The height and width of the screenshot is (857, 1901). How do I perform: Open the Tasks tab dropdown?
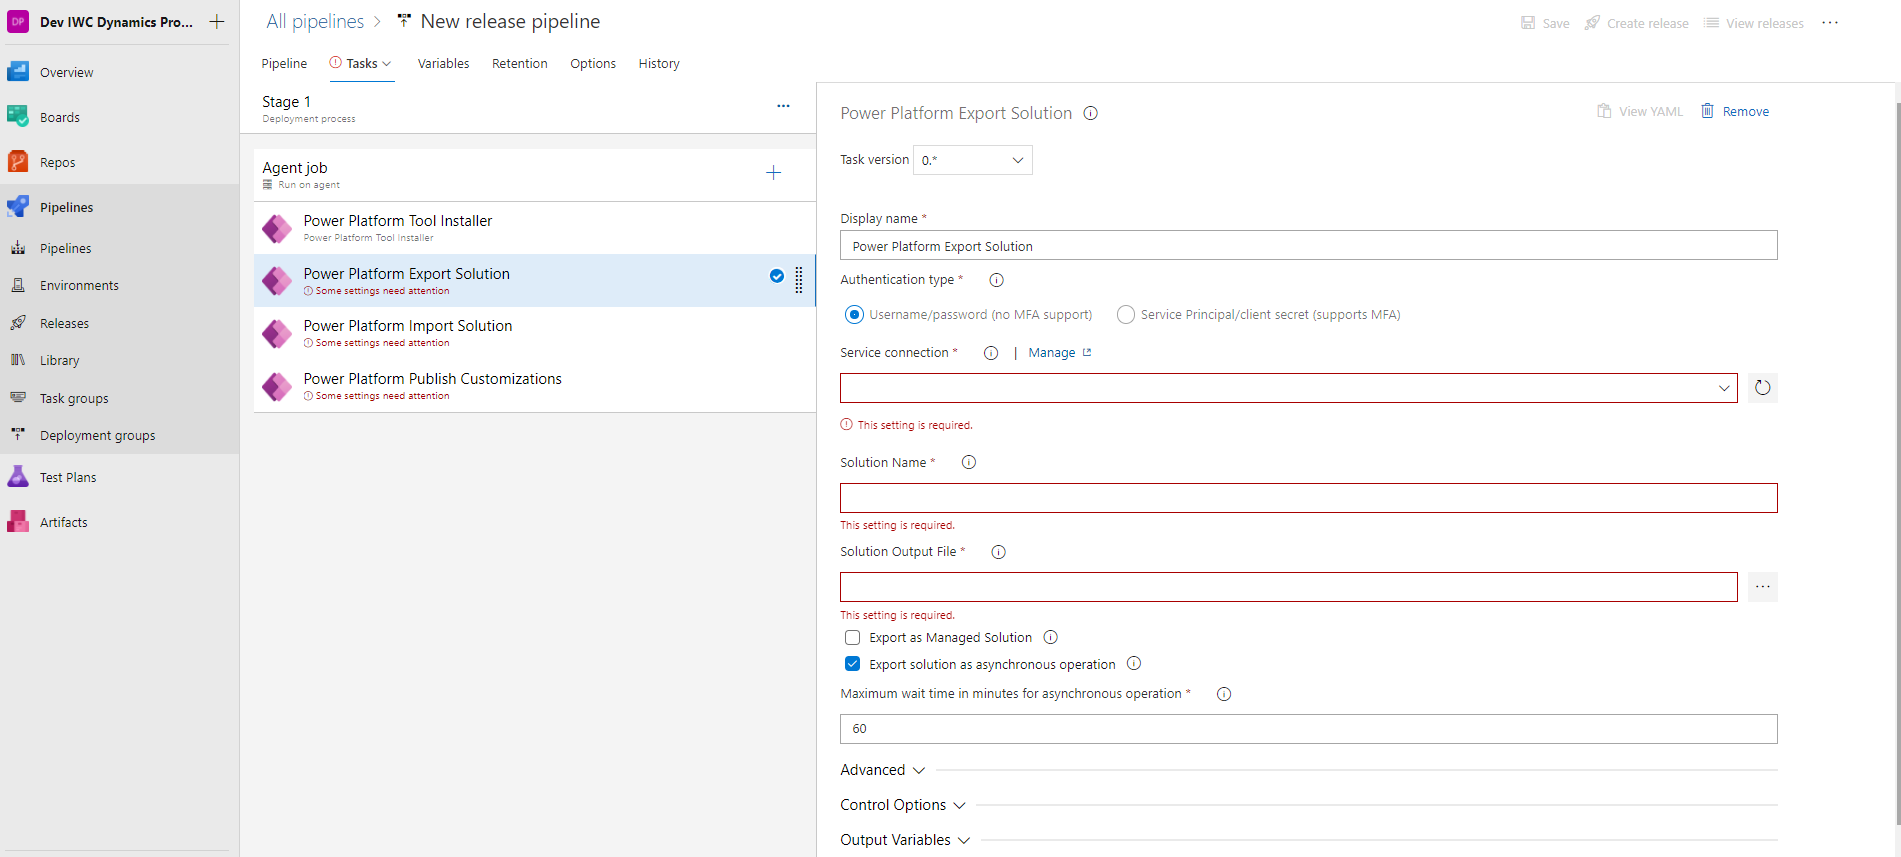coord(362,64)
